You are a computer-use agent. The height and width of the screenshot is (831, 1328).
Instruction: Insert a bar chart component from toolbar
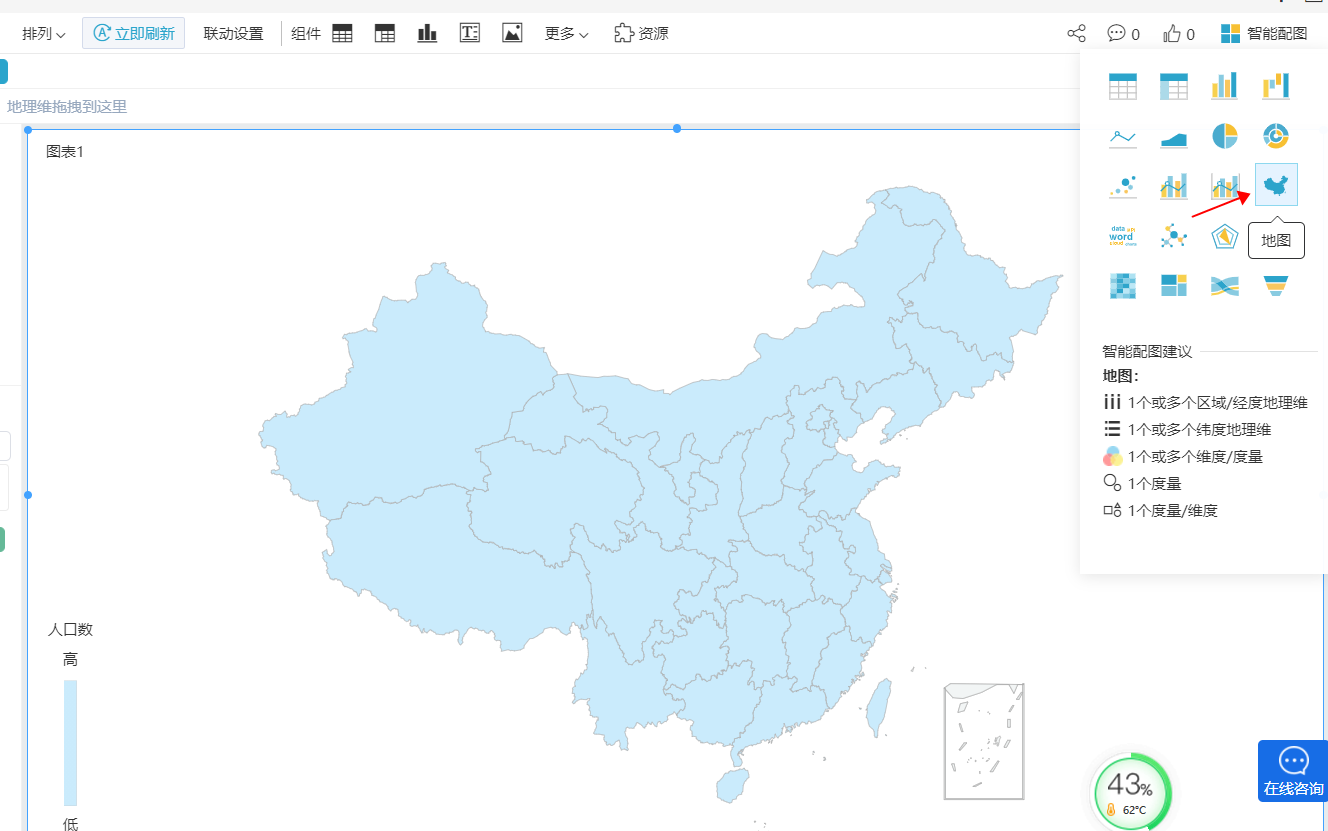(x=427, y=33)
